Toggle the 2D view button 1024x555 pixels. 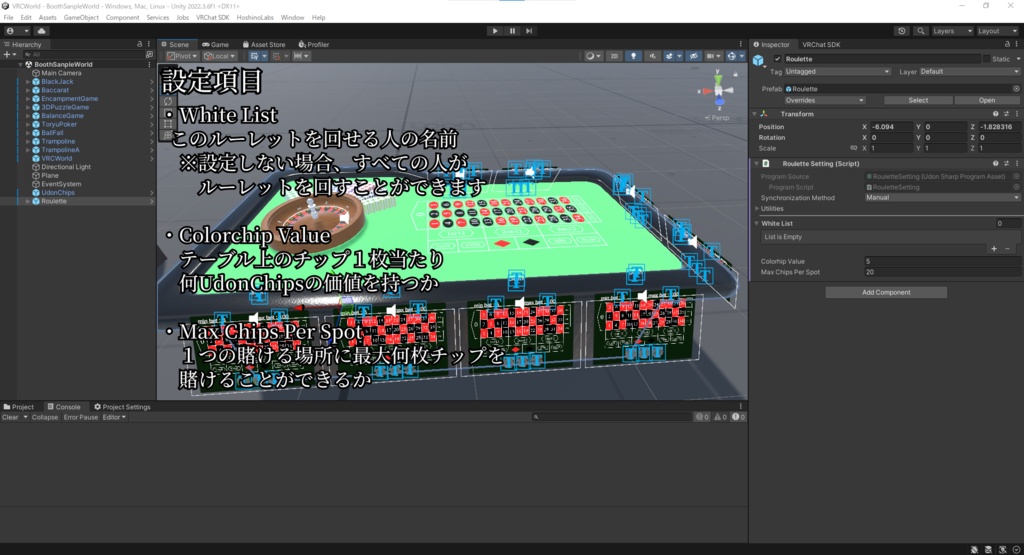(x=614, y=56)
